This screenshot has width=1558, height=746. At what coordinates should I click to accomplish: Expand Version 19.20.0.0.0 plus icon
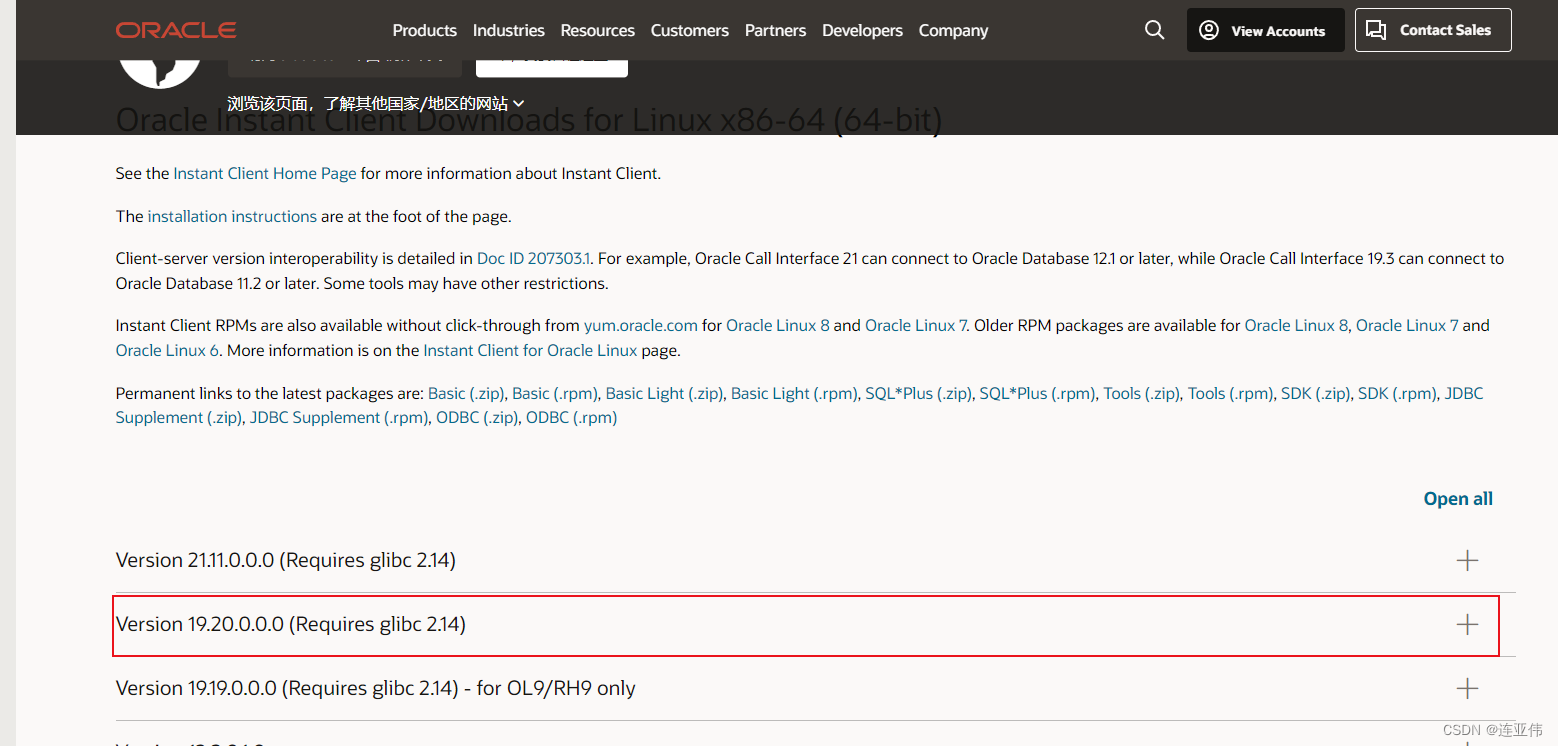1467,624
